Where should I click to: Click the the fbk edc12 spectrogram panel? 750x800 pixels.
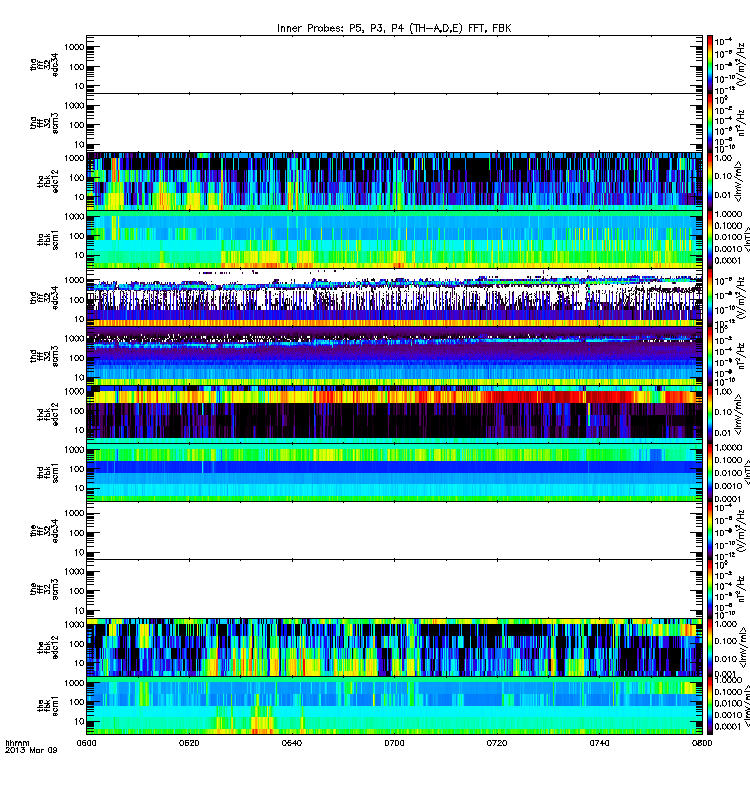[394, 647]
